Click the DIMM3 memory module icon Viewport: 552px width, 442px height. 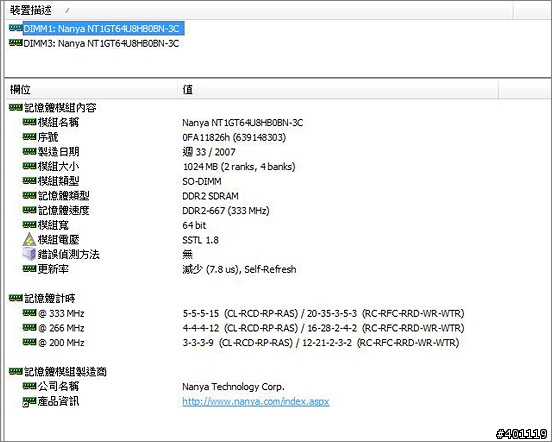16,43
